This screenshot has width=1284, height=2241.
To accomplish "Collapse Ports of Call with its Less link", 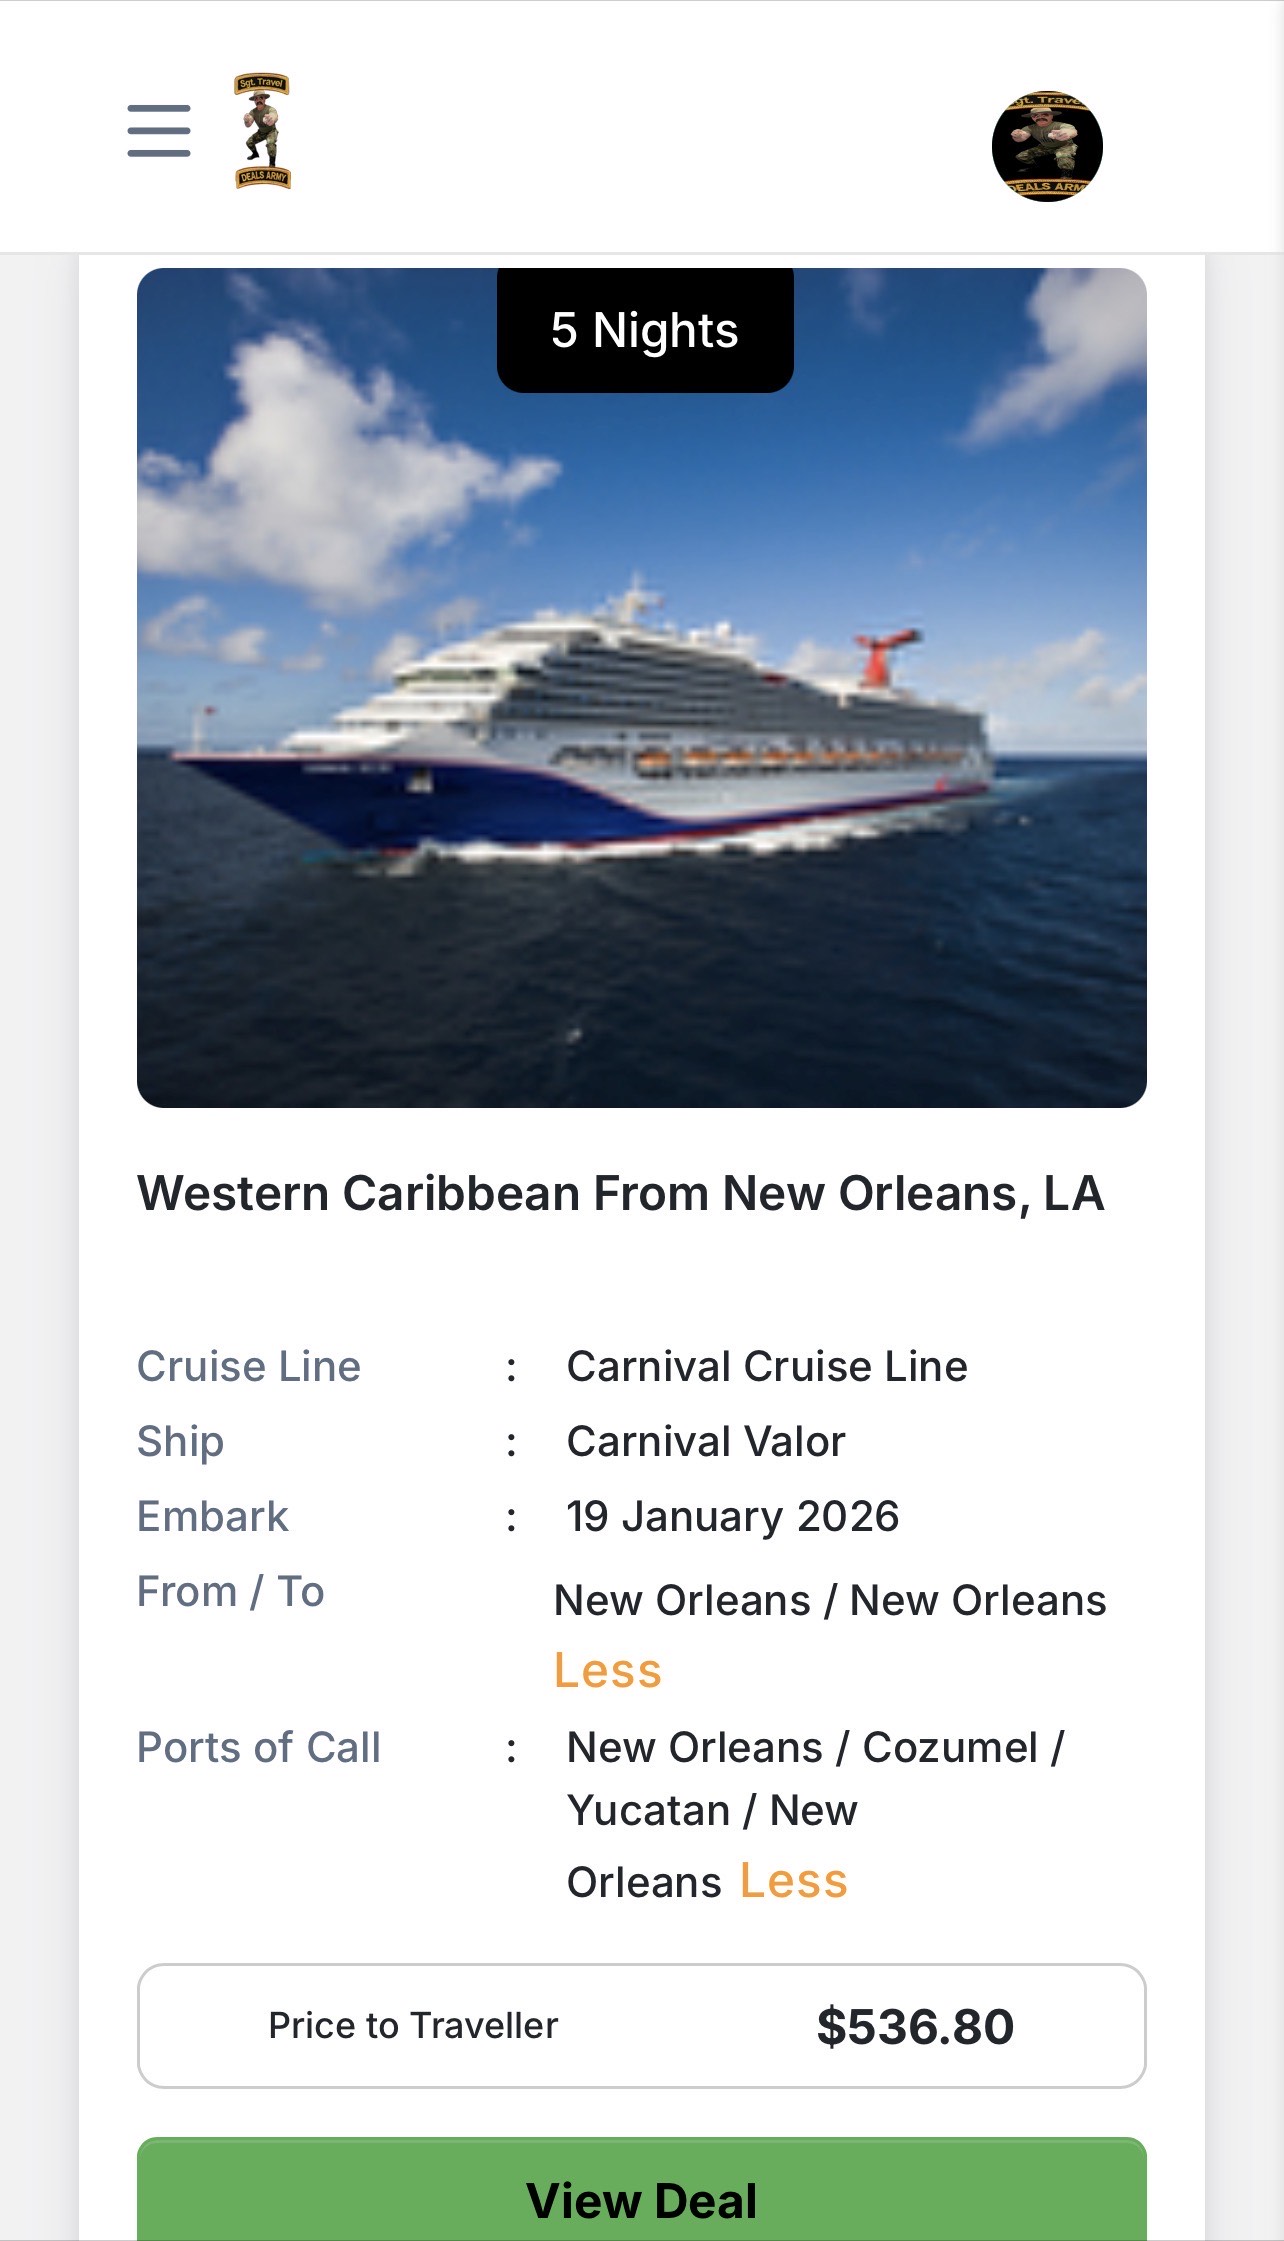I will point(794,1881).
